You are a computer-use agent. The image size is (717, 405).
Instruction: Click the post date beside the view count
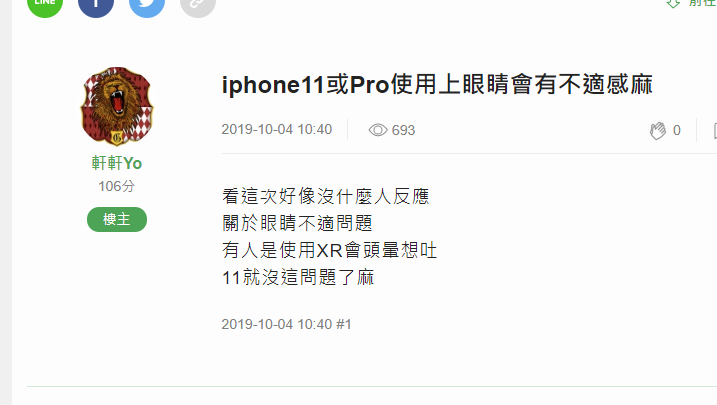click(277, 129)
